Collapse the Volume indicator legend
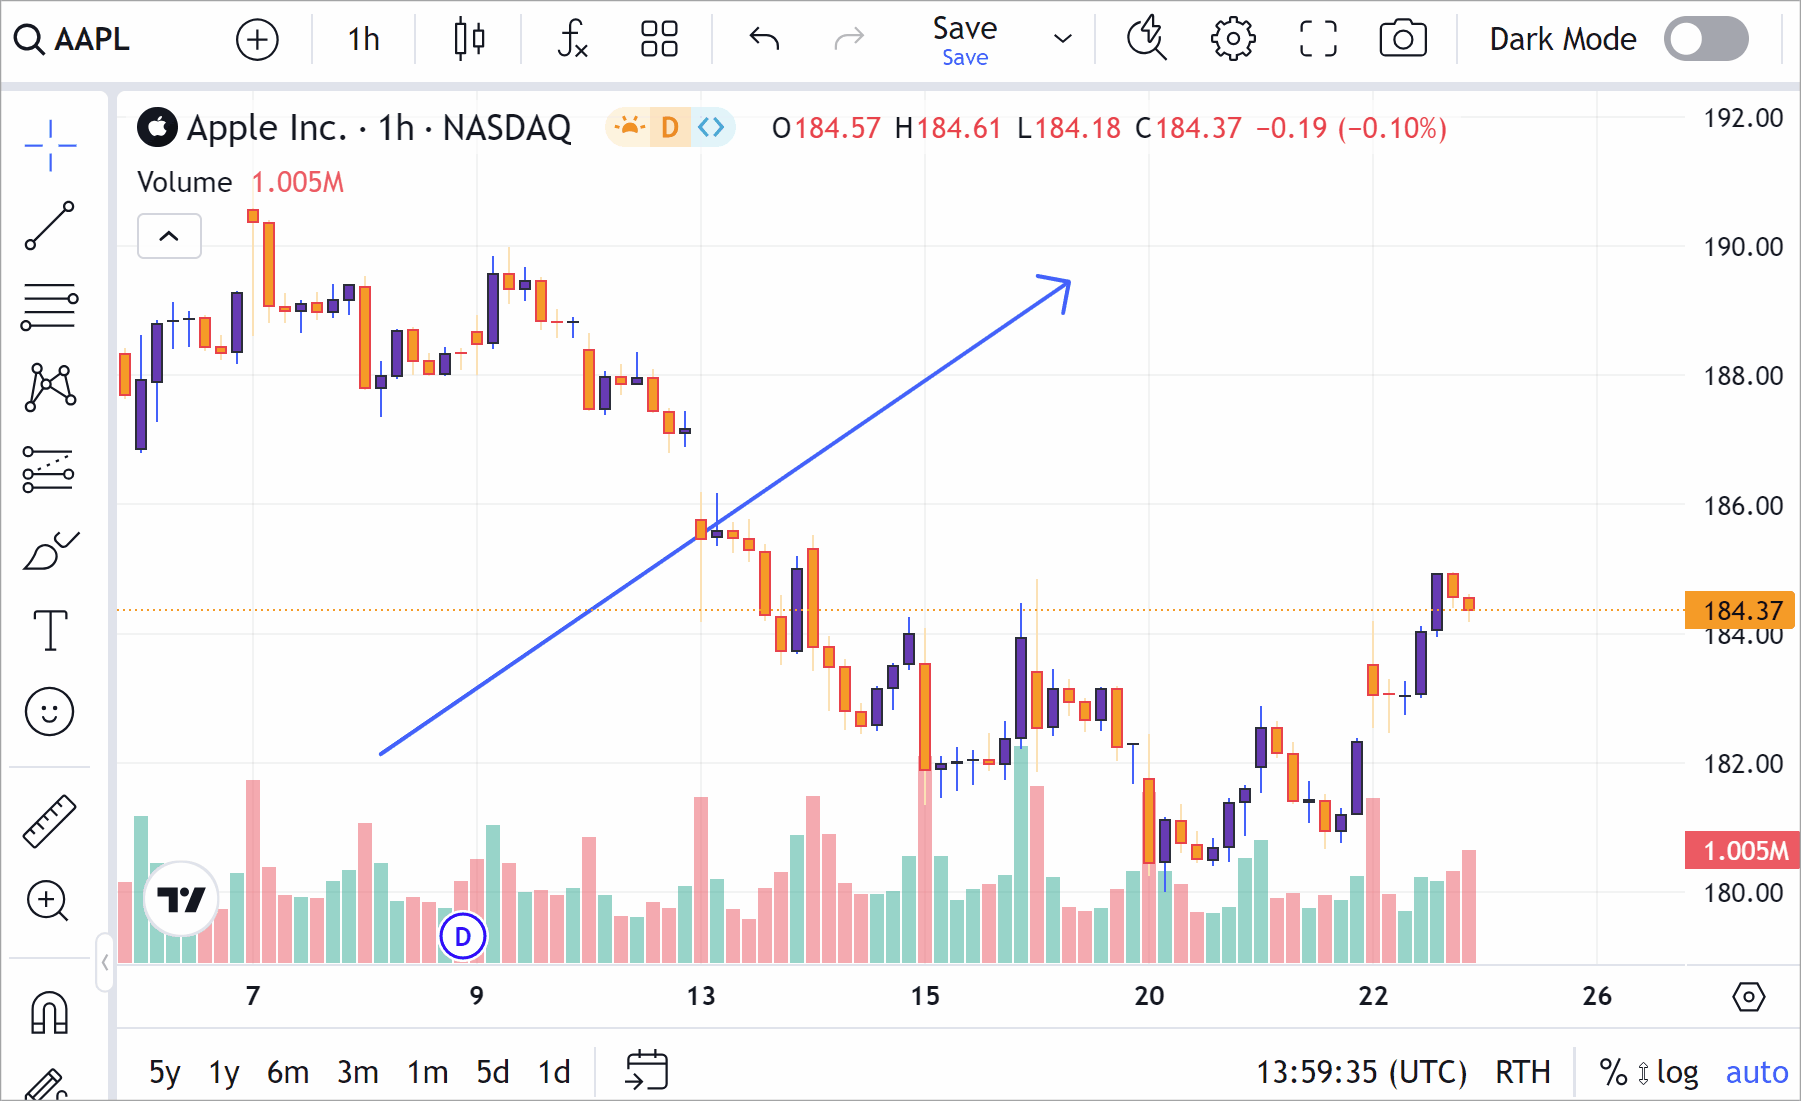This screenshot has width=1801, height=1101. pyautogui.click(x=168, y=237)
